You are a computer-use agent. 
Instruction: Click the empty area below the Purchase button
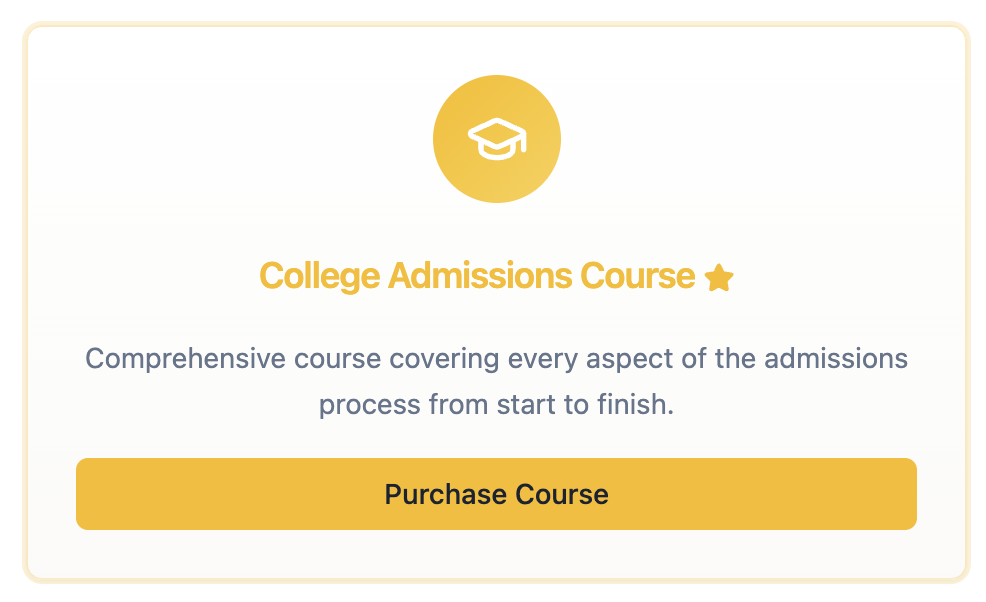point(496,553)
